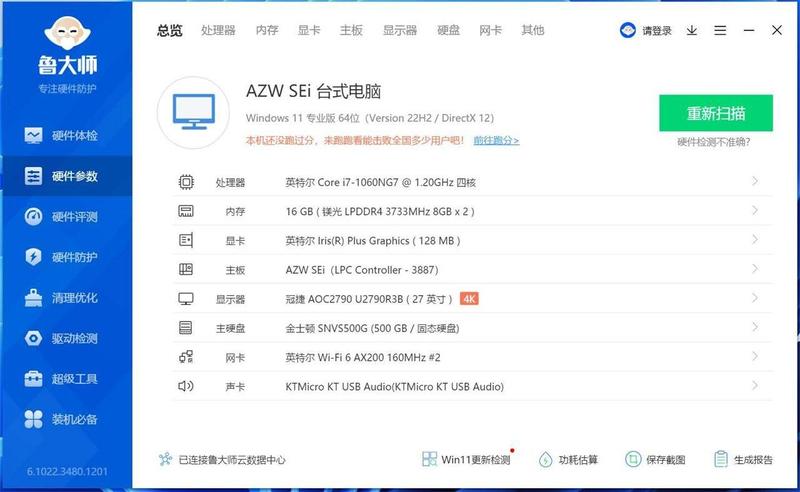Expand the 主板 row chevron
800x492 pixels.
point(755,268)
